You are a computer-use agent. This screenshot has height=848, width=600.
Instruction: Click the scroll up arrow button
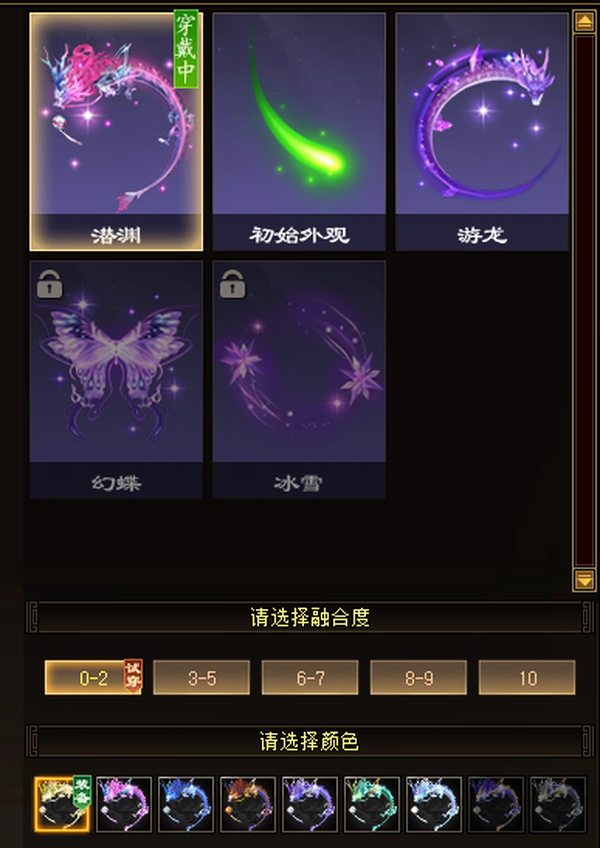[x=585, y=22]
